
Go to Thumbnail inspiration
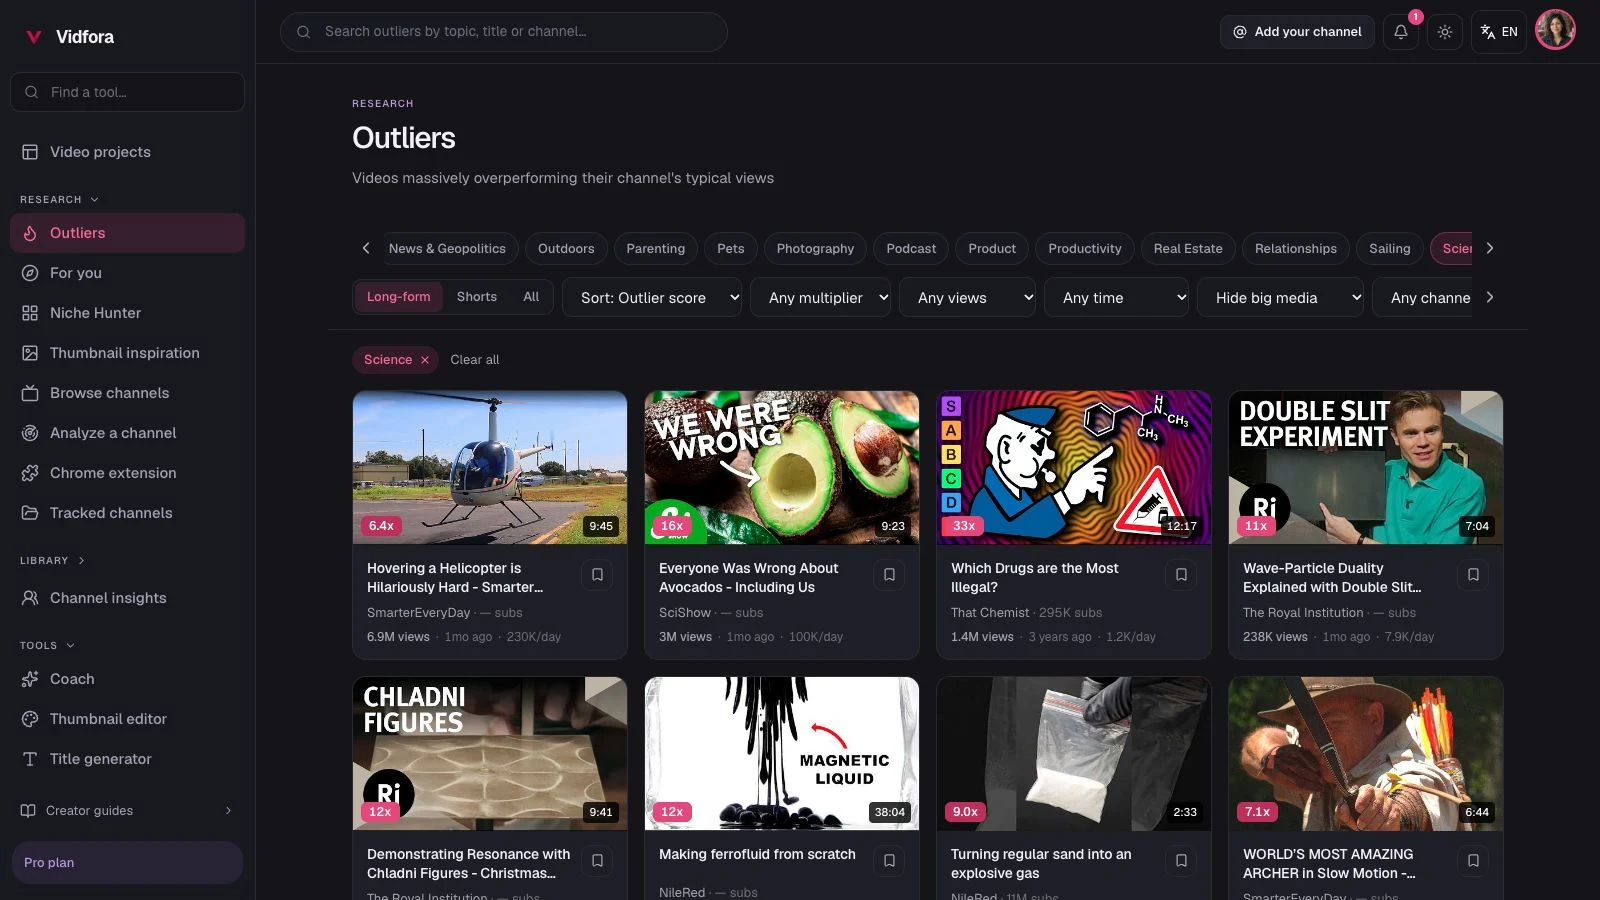click(x=127, y=353)
